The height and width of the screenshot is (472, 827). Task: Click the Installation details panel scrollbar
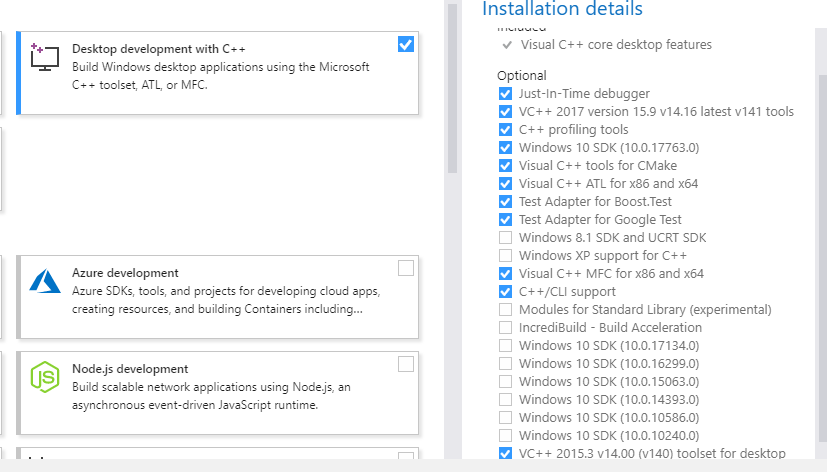[823, 258]
